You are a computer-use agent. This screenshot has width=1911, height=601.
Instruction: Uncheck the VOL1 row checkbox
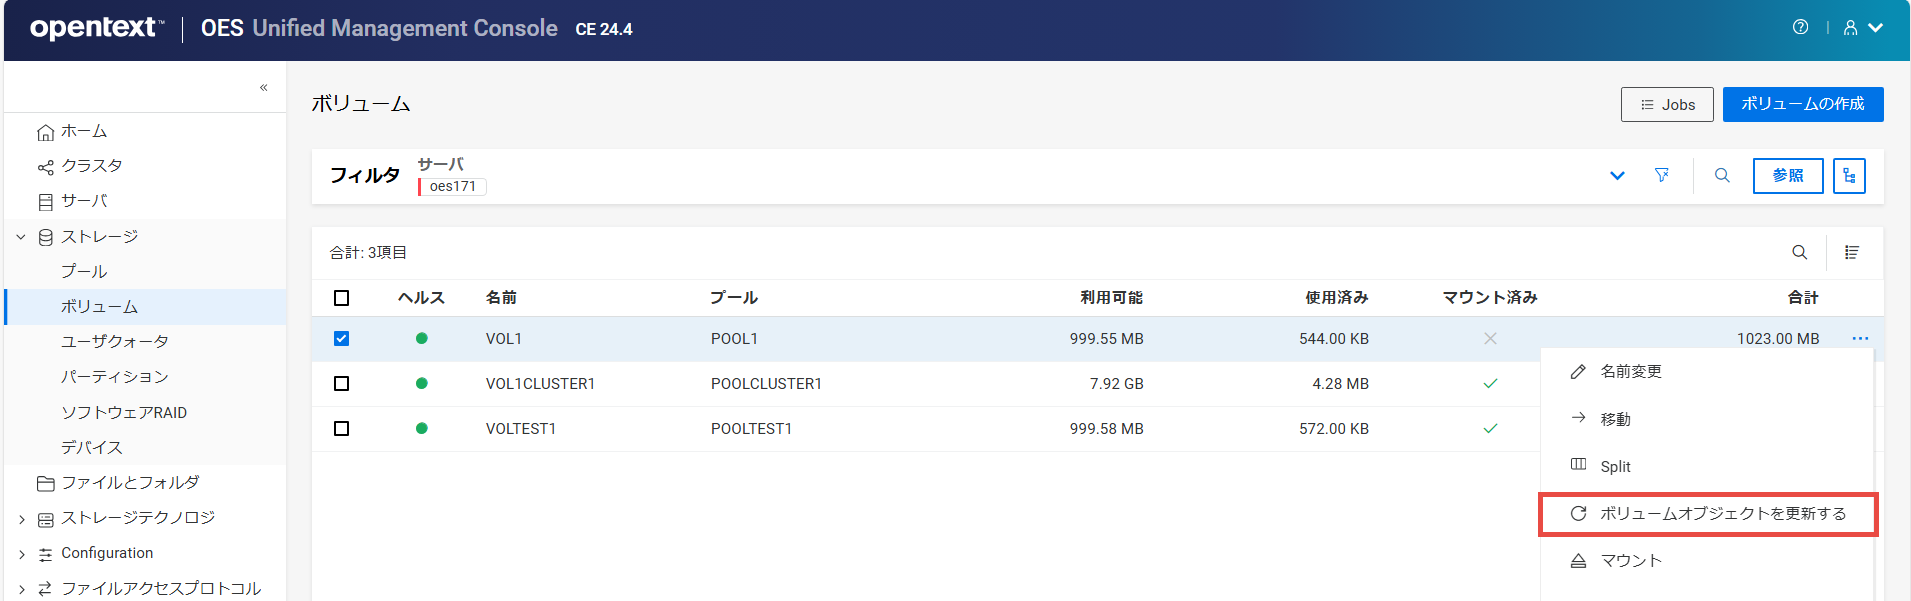[342, 339]
